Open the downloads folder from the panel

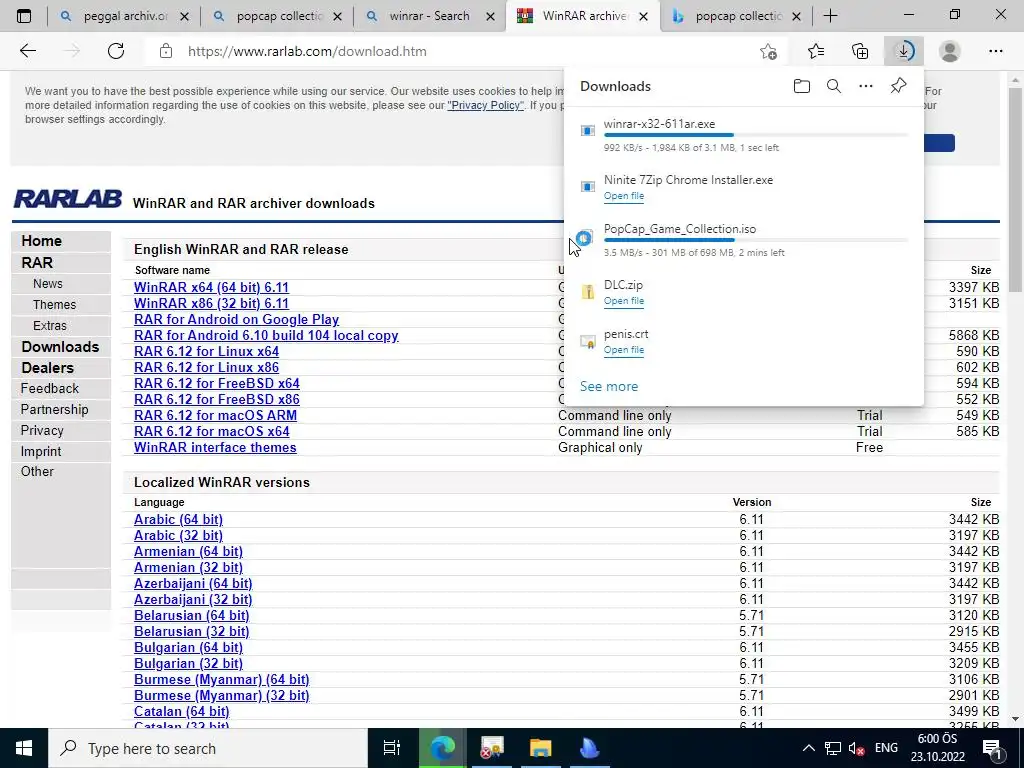click(802, 86)
